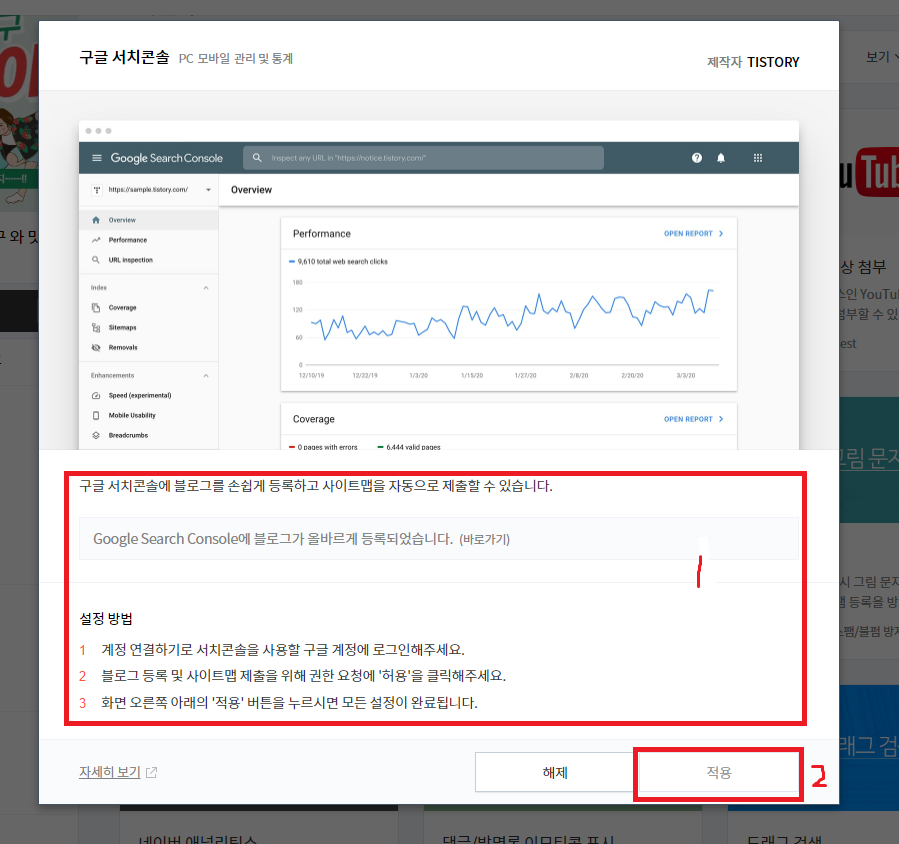Click the URL inspection search field

[x=423, y=158]
